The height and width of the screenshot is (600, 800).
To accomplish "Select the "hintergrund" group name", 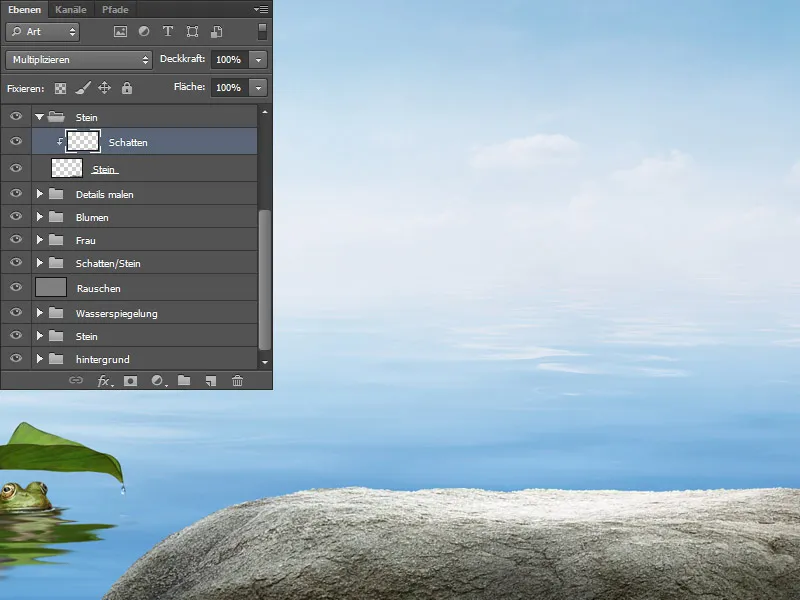I will 103,360.
